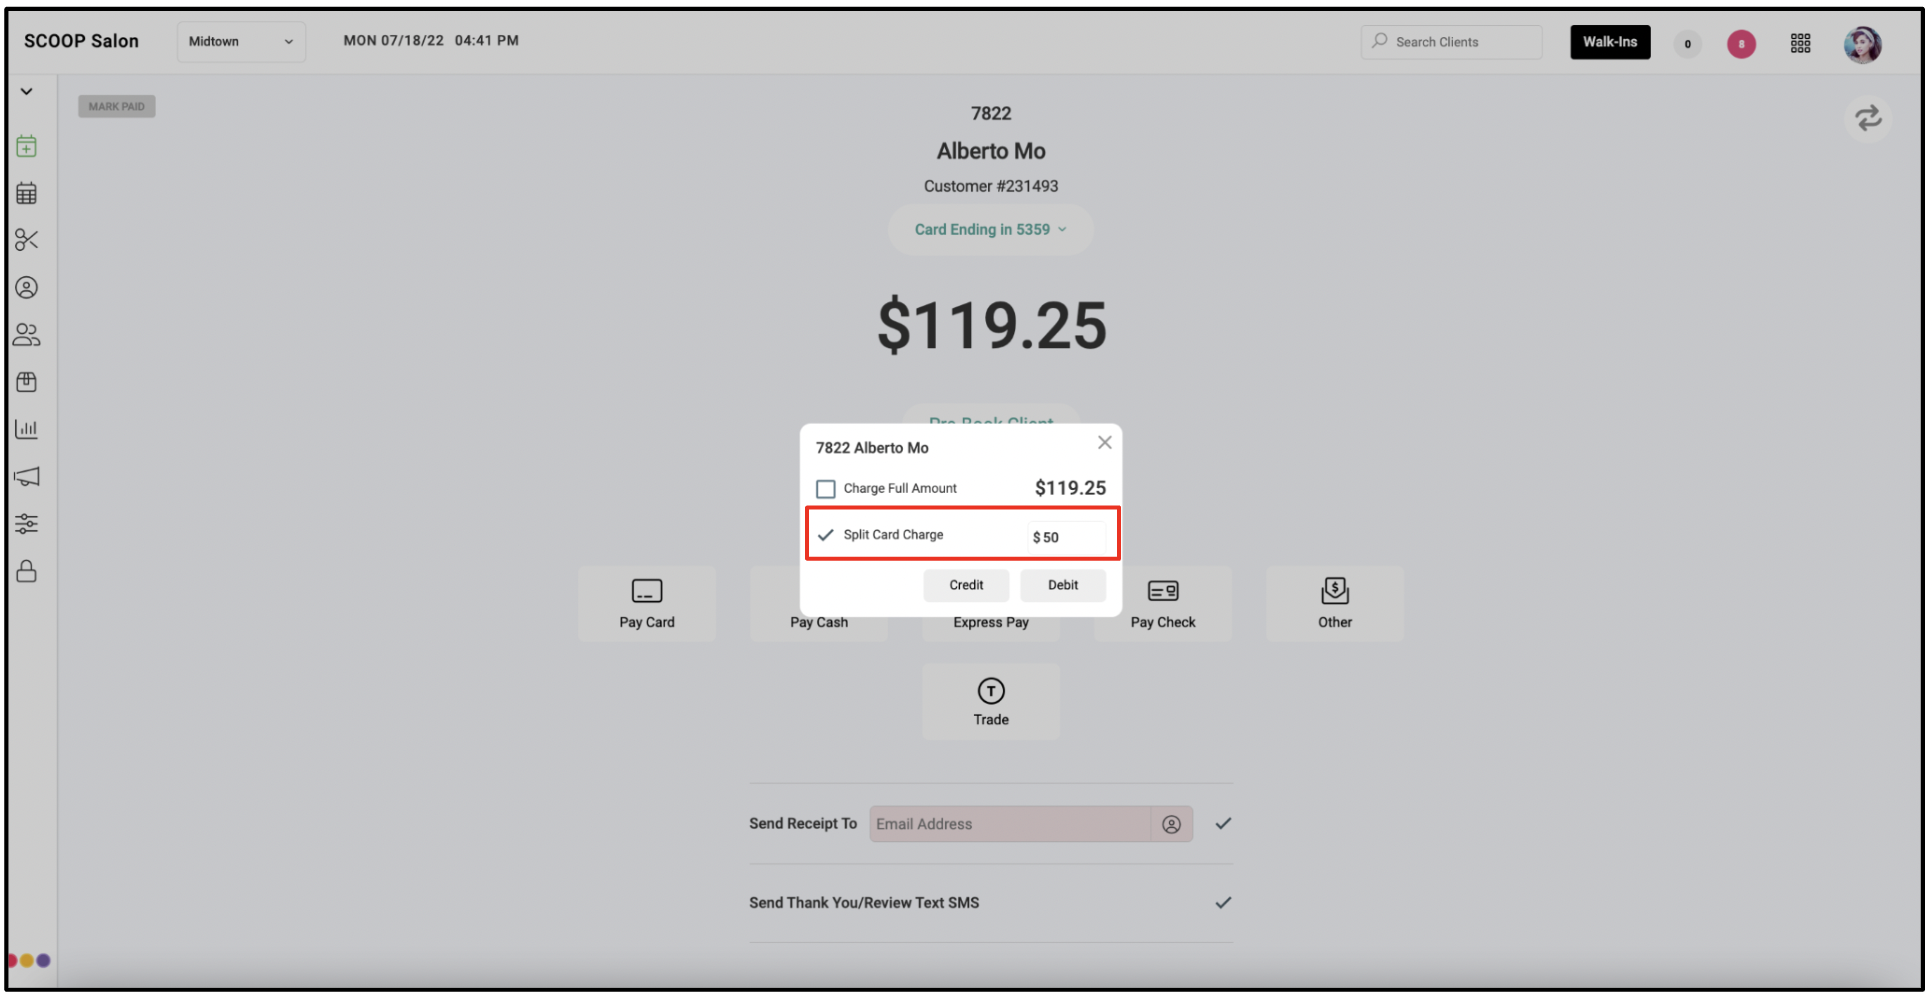
Task: Click the $119.25 total amount
Action: coord(991,325)
